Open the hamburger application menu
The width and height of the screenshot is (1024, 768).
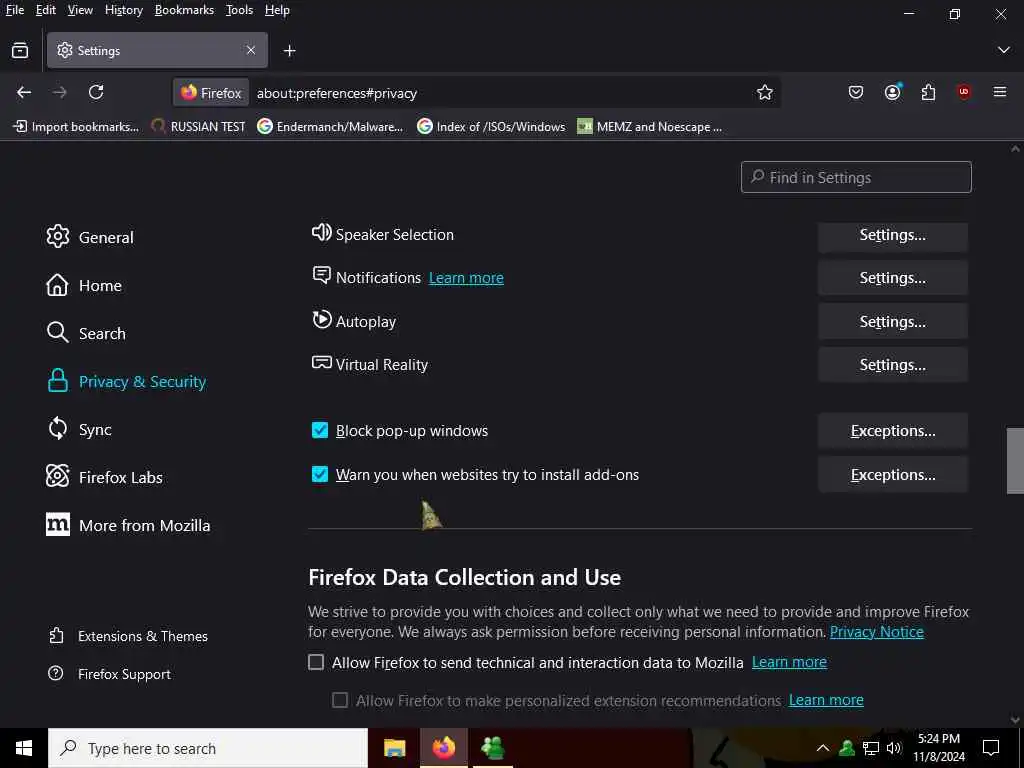[1000, 92]
